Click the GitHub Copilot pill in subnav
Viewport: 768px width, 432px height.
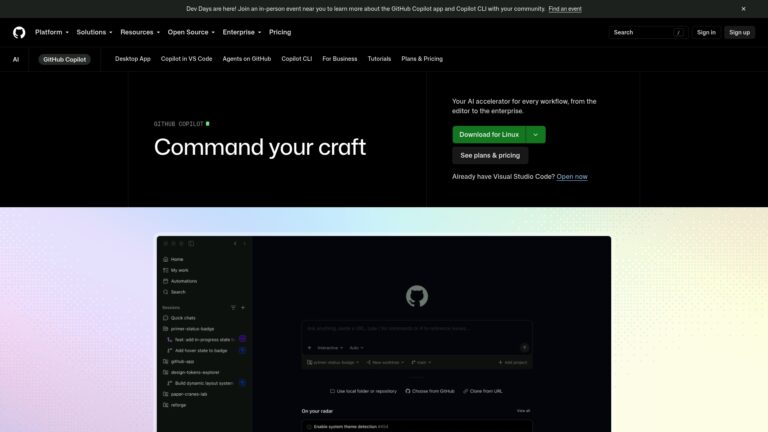pos(65,59)
